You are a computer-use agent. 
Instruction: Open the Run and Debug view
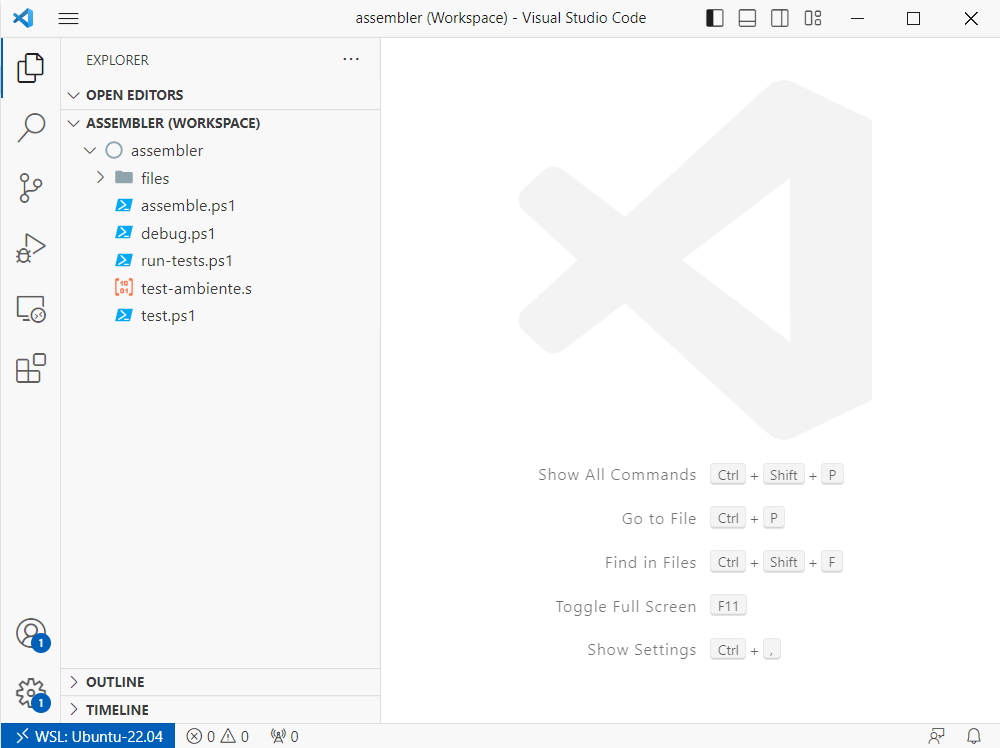pyautogui.click(x=31, y=248)
